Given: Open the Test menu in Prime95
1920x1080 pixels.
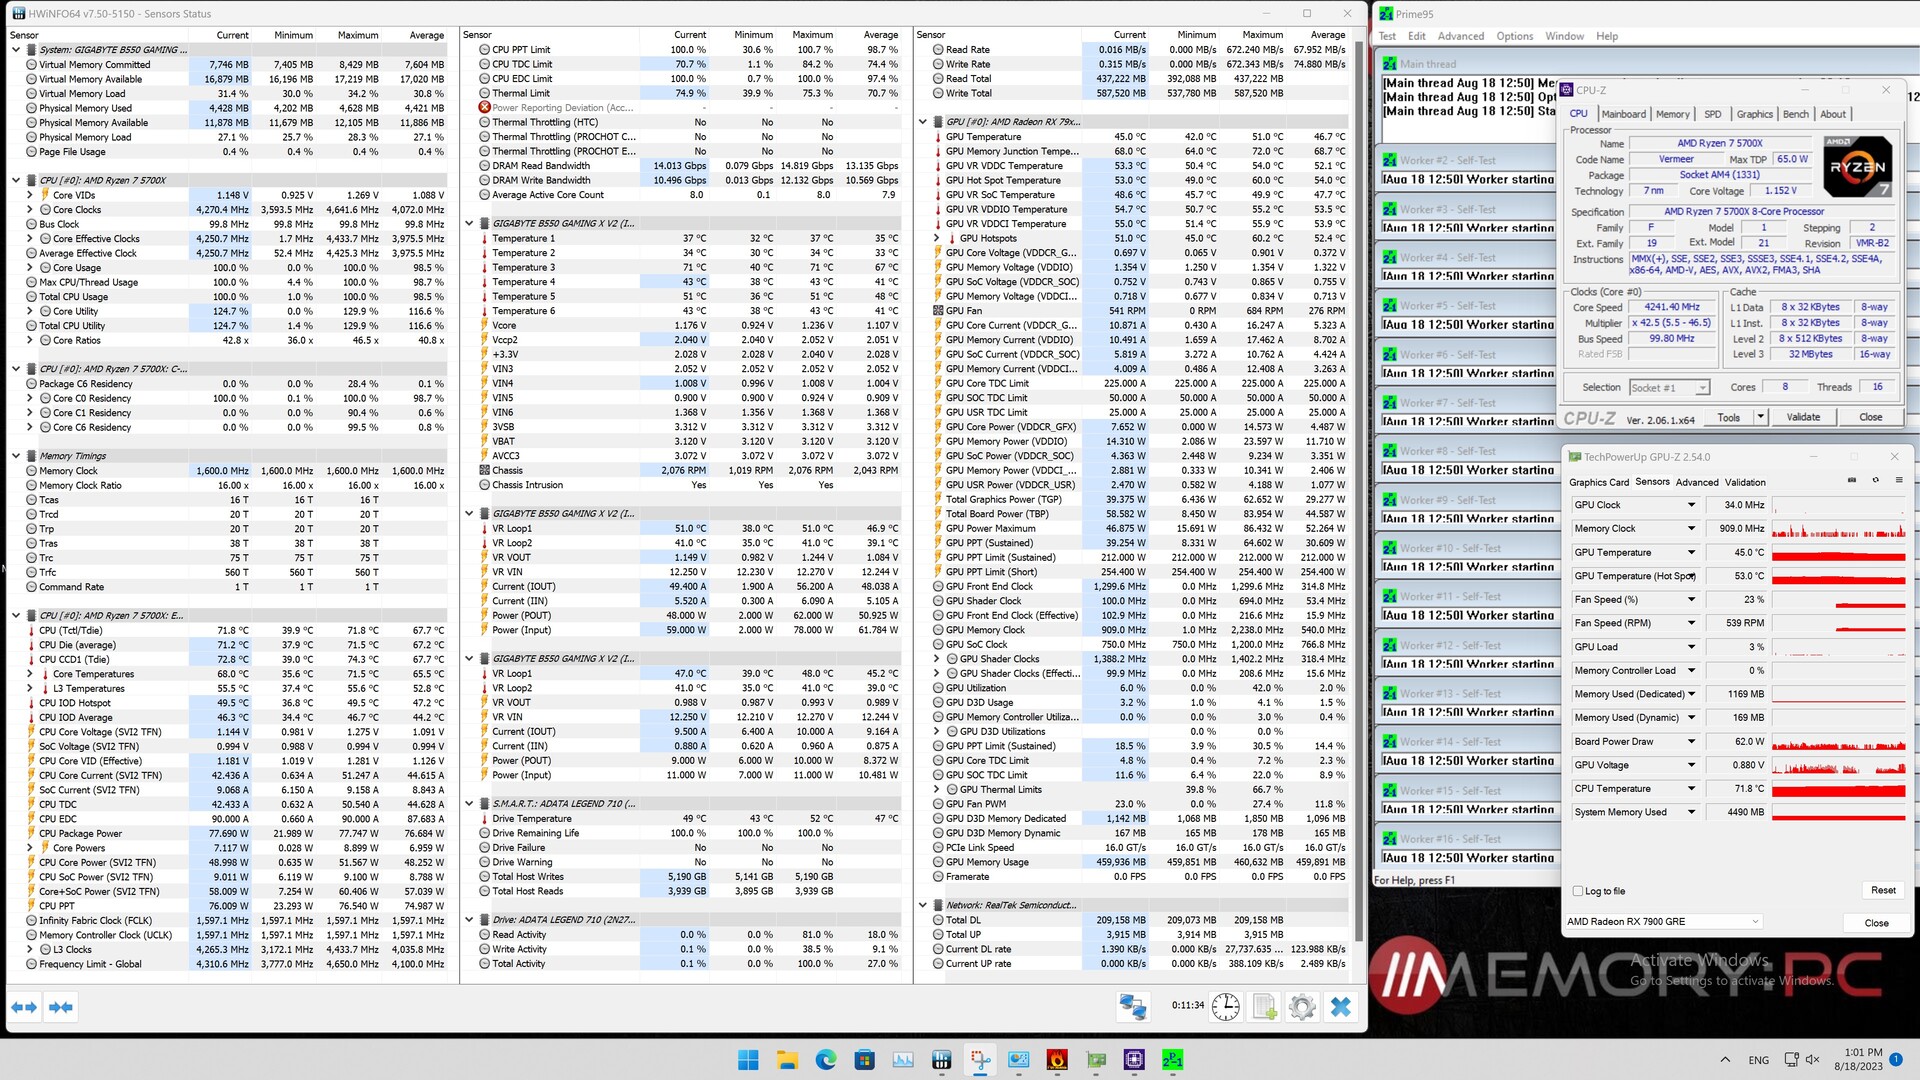Looking at the screenshot, I should click(x=1387, y=36).
